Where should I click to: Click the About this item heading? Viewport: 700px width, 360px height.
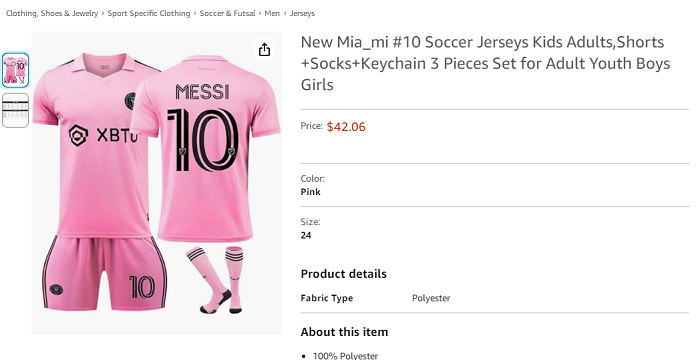344,332
